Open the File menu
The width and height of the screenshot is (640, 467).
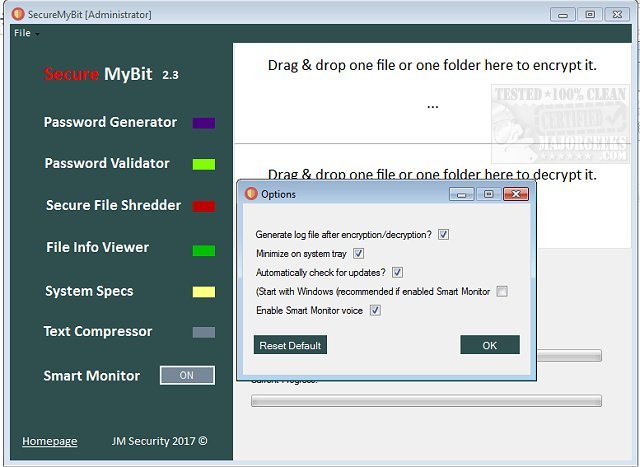tap(26, 33)
